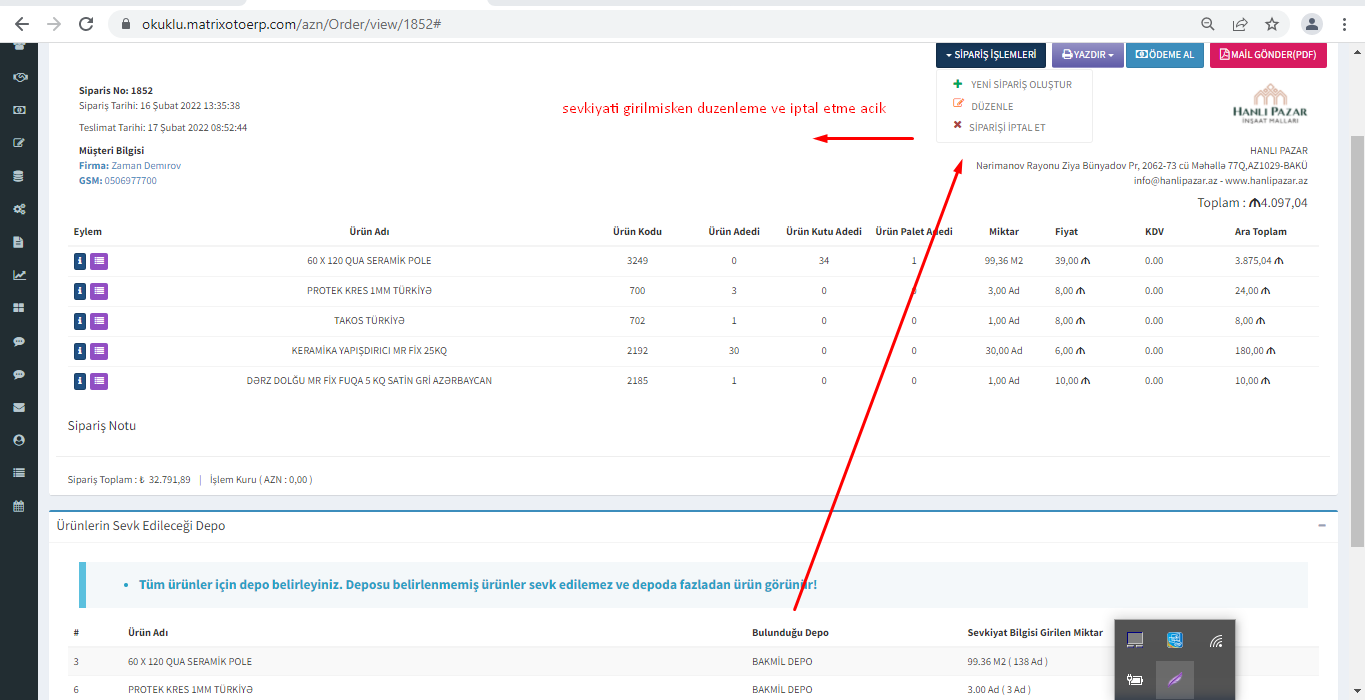Image resolution: width=1365 pixels, height=700 pixels.
Task: Click the purple feather tray icon
Action: [x=1175, y=680]
